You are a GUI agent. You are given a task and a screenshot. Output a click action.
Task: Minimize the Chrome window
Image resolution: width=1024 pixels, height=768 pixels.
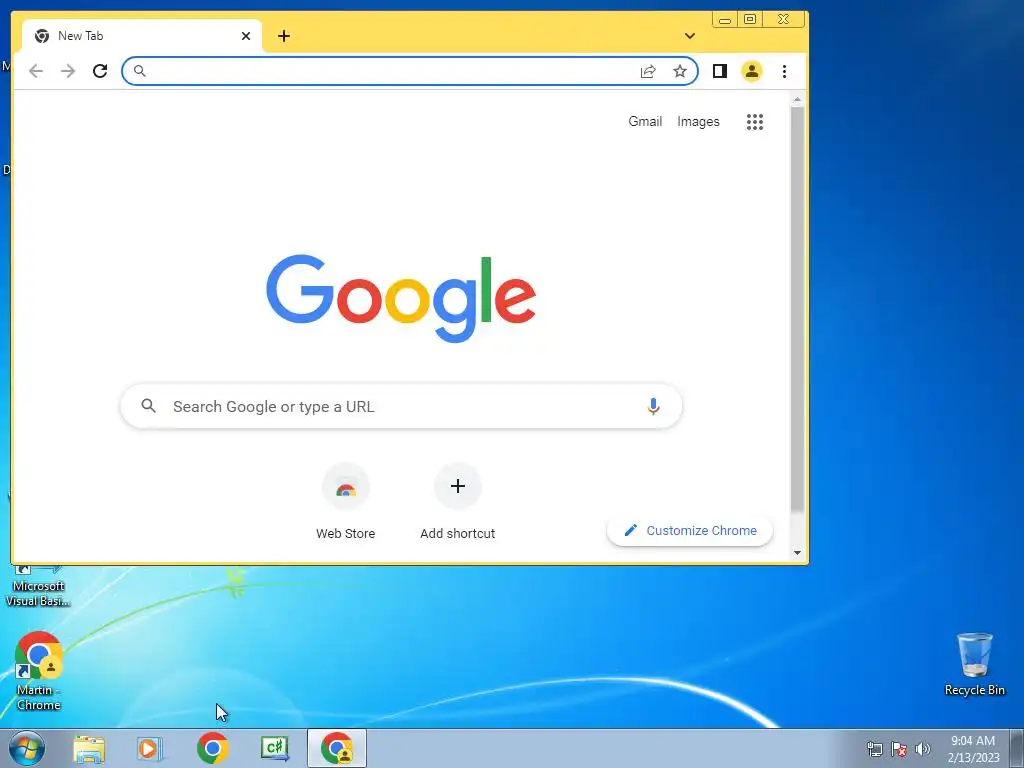[724, 20]
